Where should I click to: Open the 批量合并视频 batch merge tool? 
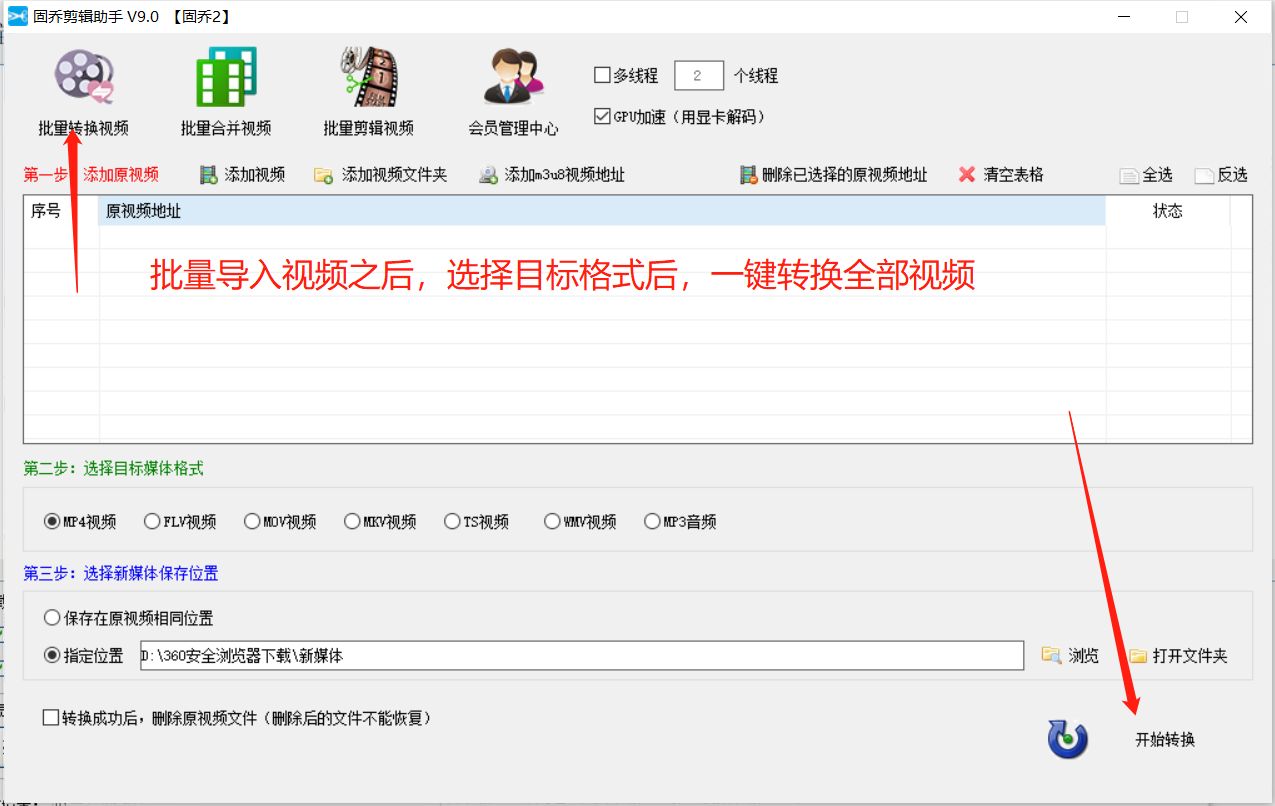pyautogui.click(x=225, y=90)
